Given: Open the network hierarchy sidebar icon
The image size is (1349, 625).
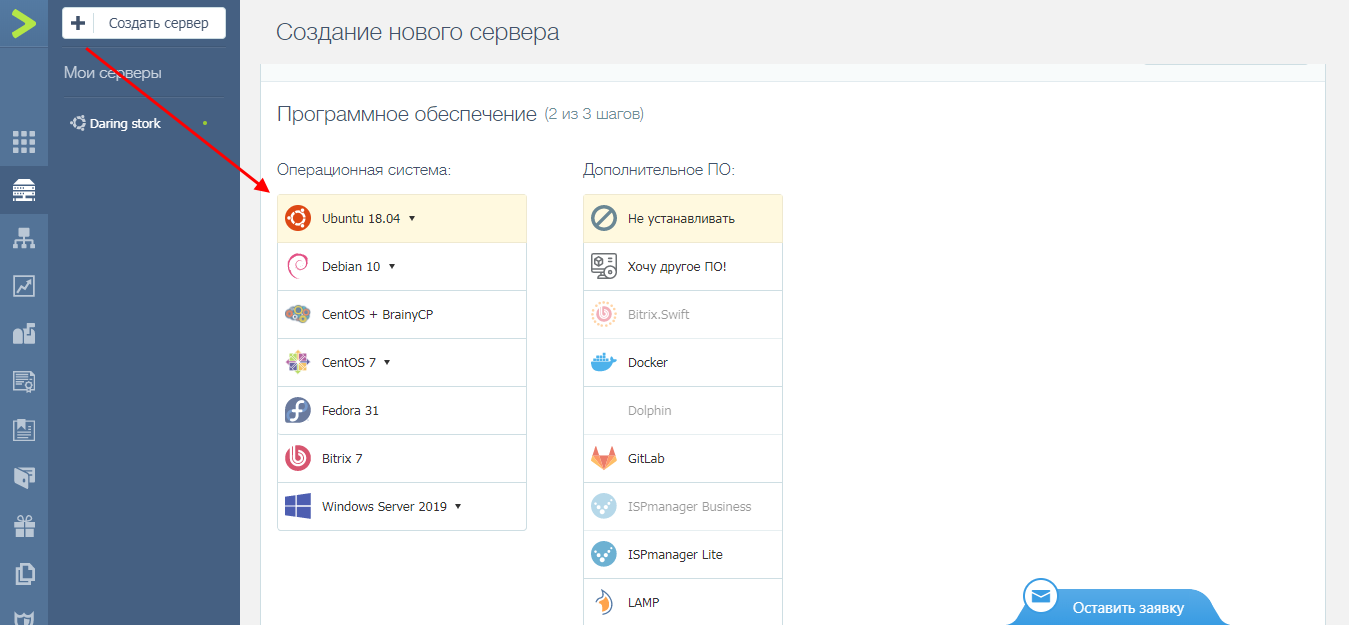Looking at the screenshot, I should click(24, 238).
